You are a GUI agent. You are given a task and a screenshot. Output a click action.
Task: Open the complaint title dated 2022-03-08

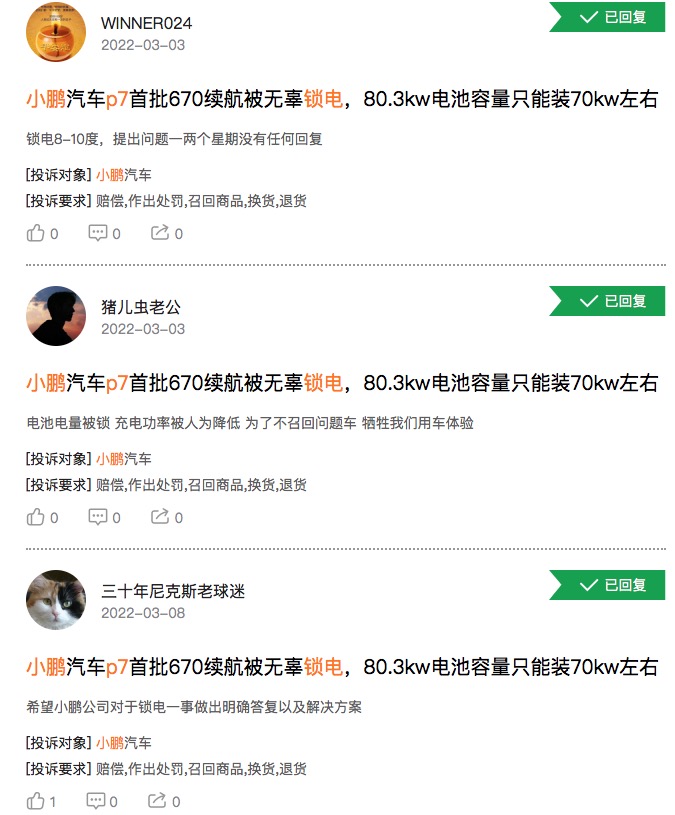pos(342,667)
